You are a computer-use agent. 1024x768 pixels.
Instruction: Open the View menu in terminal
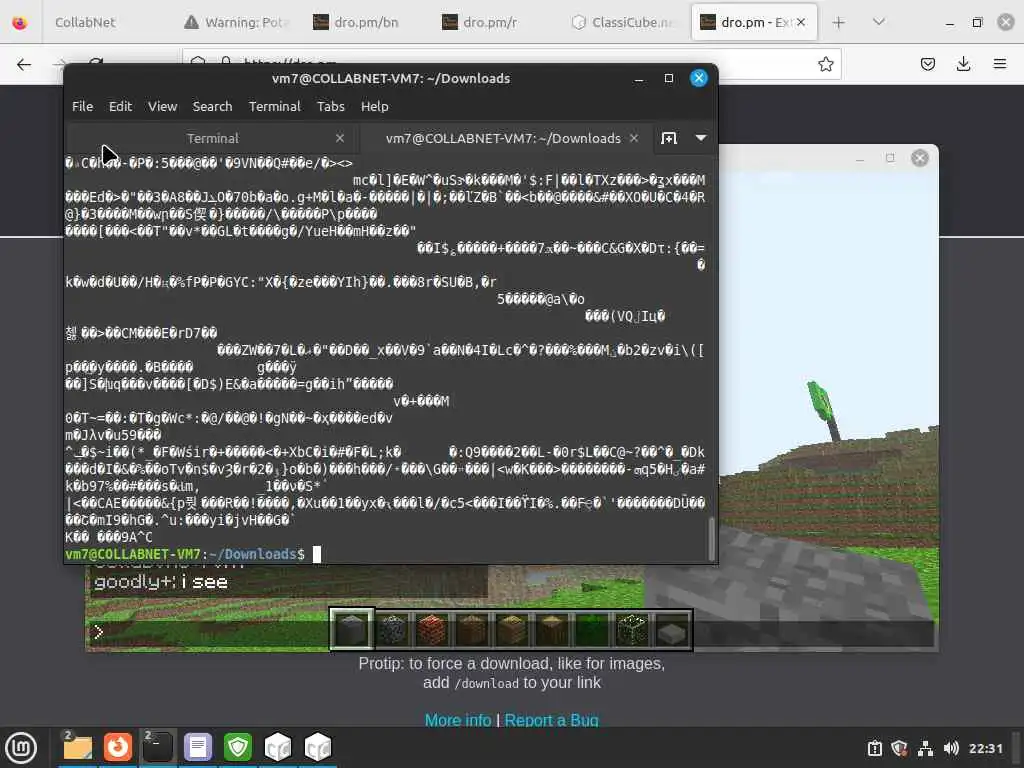pyautogui.click(x=162, y=106)
